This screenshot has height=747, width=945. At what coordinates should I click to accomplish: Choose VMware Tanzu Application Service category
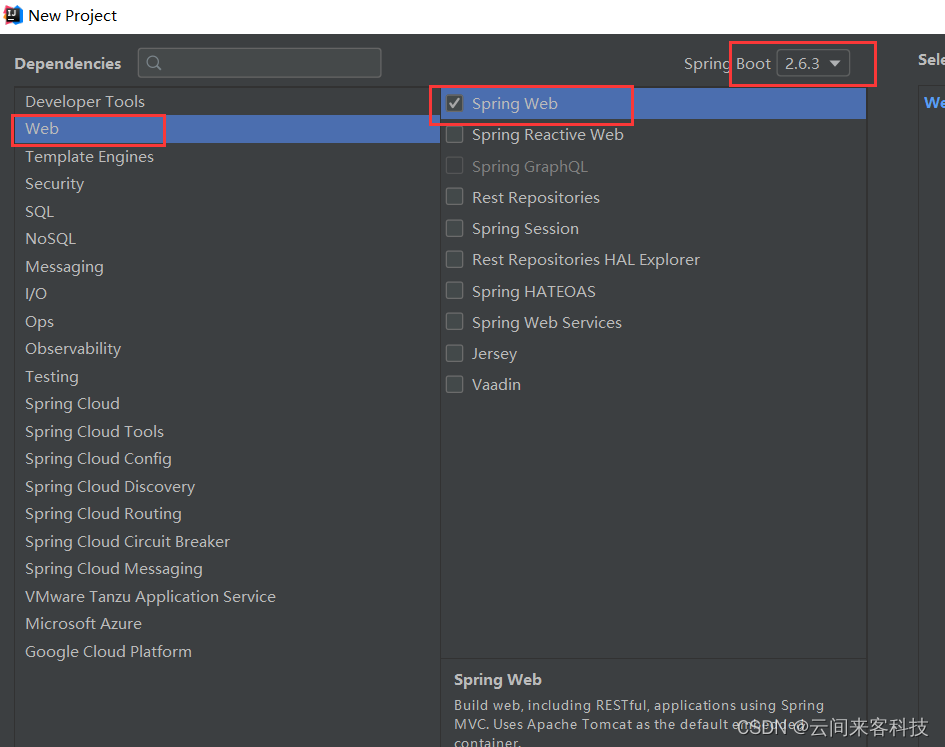(x=227, y=596)
